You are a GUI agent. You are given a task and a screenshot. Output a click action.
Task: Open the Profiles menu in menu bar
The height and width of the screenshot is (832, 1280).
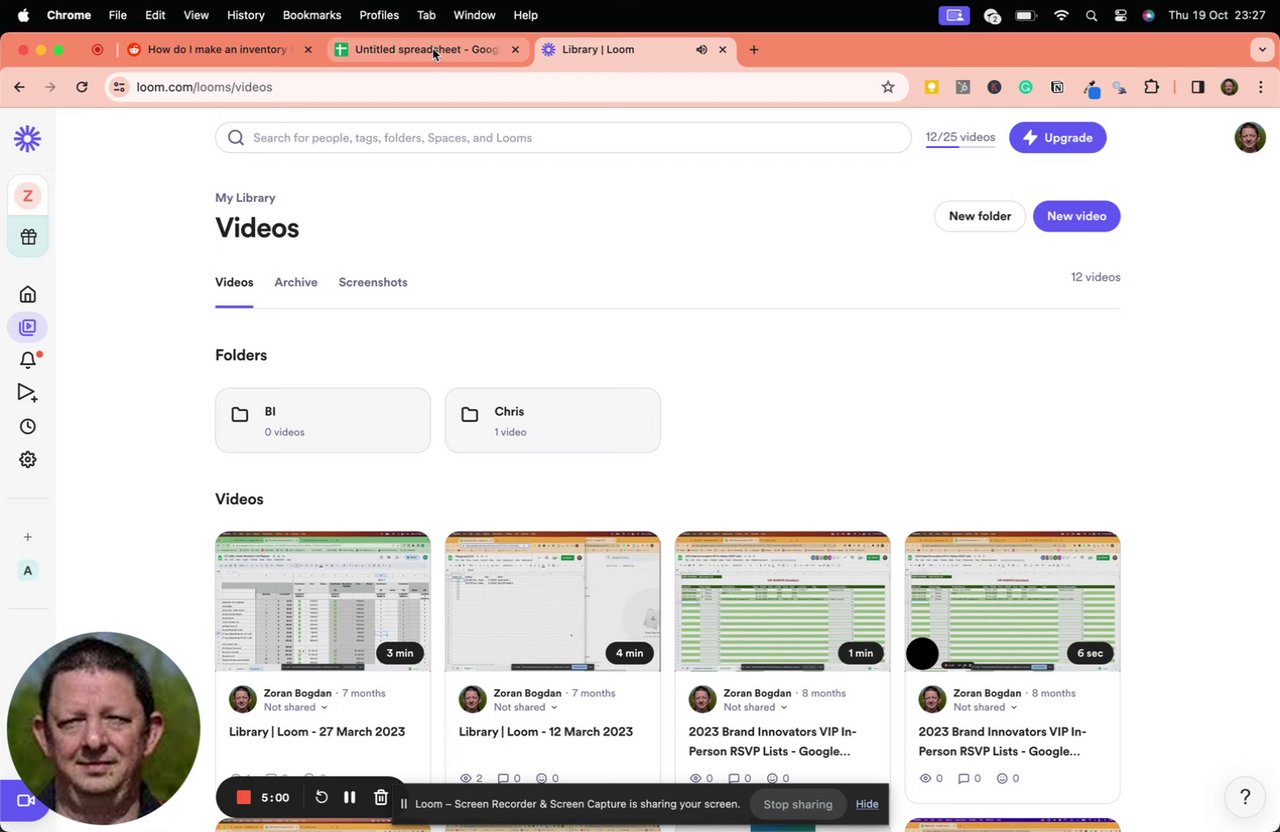coord(379,15)
